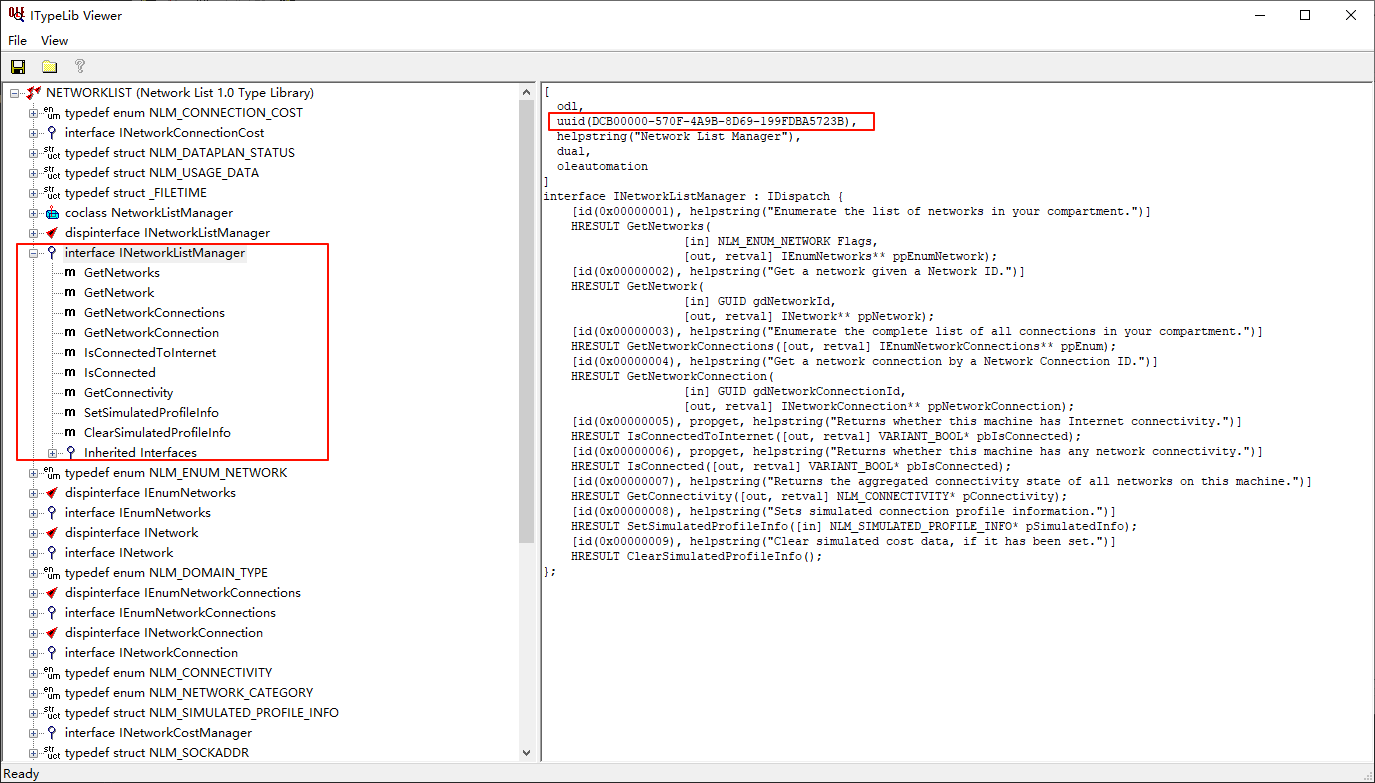
Task: Click the tree panel scroll down arrow
Action: click(x=527, y=753)
